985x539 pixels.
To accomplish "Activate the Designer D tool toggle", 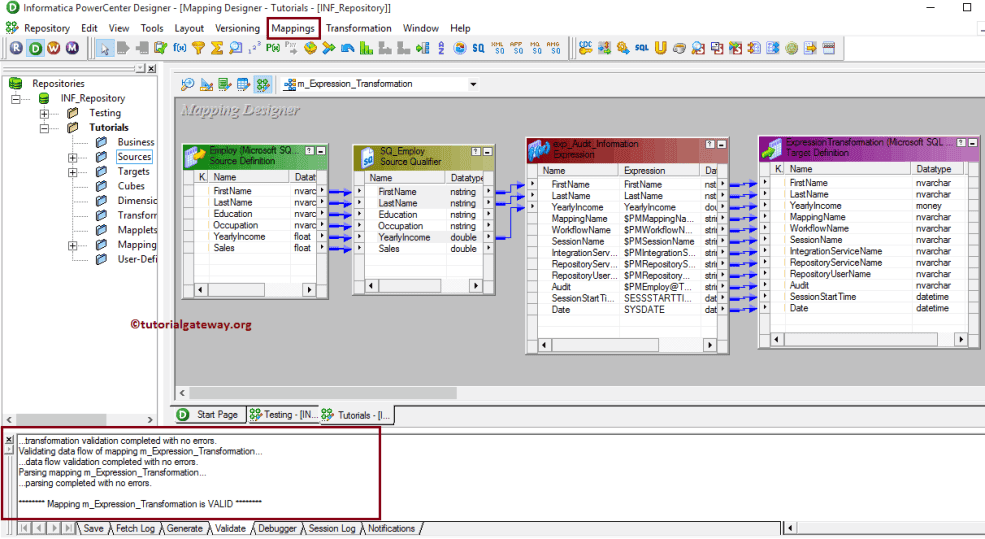I will coord(35,48).
